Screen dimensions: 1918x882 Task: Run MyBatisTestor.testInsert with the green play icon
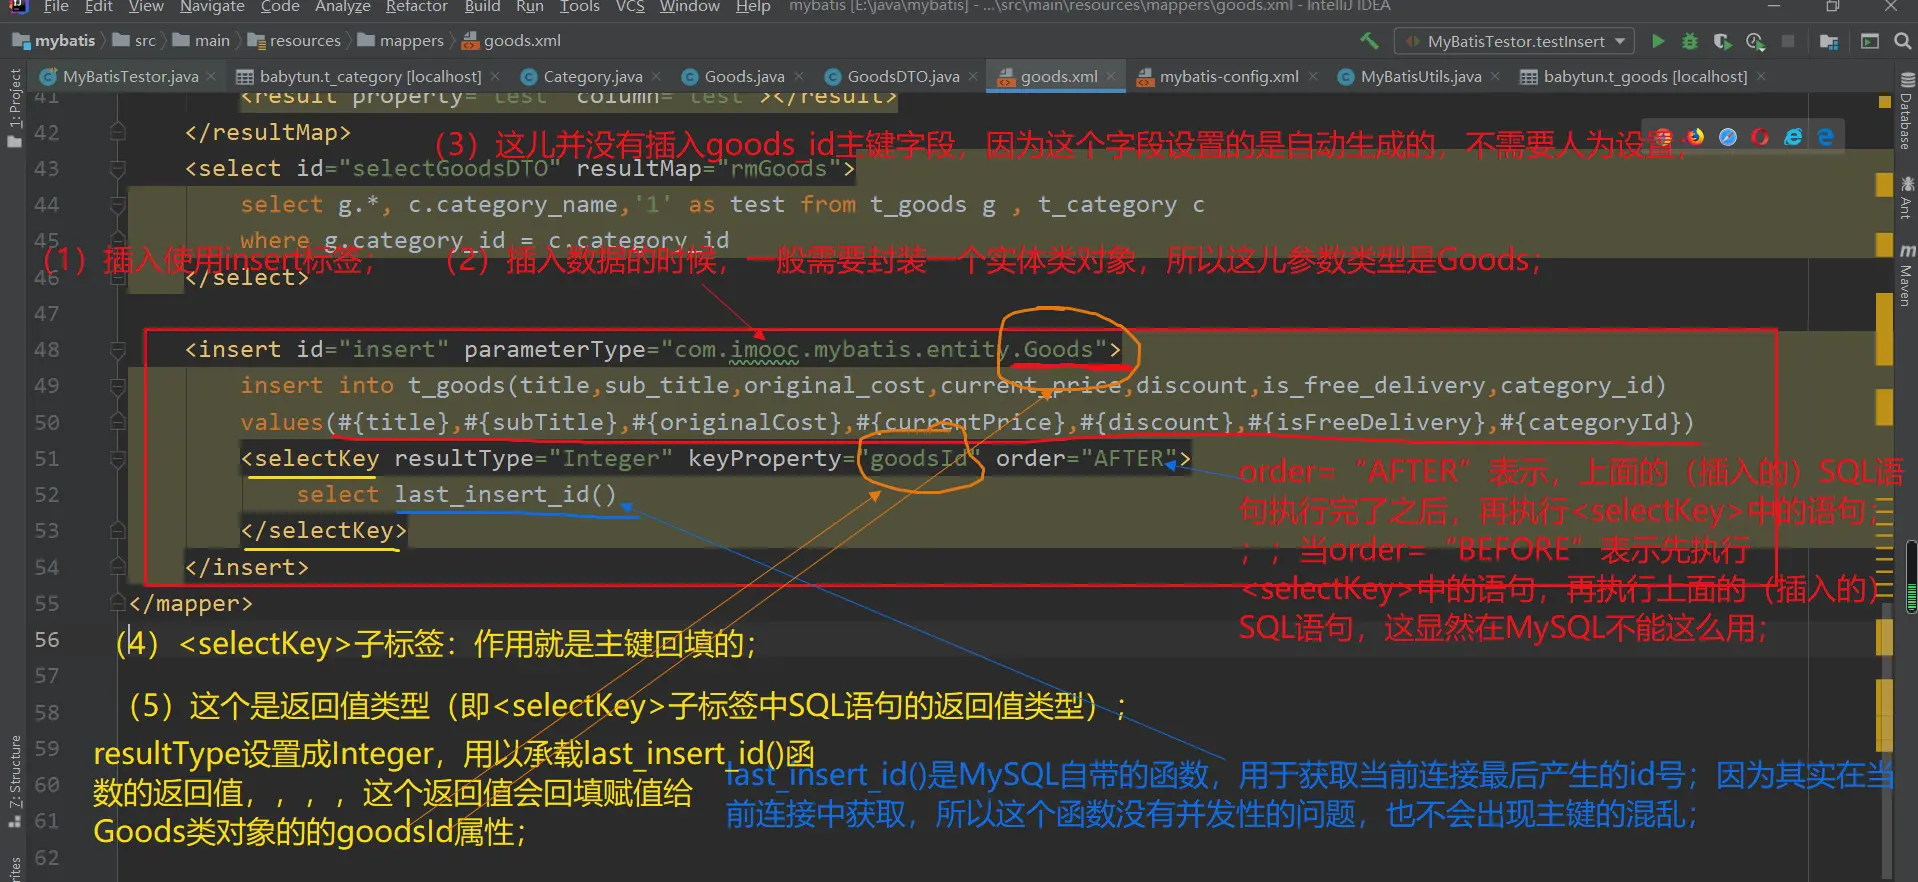pos(1658,41)
